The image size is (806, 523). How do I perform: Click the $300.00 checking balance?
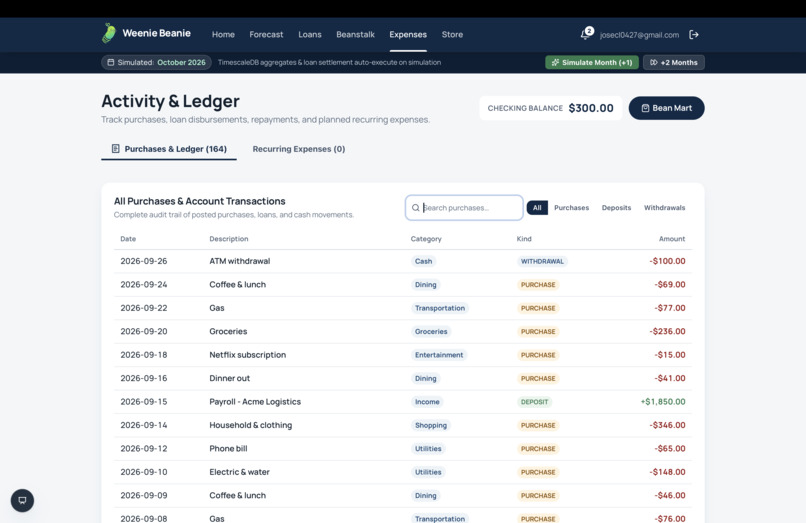(591, 108)
